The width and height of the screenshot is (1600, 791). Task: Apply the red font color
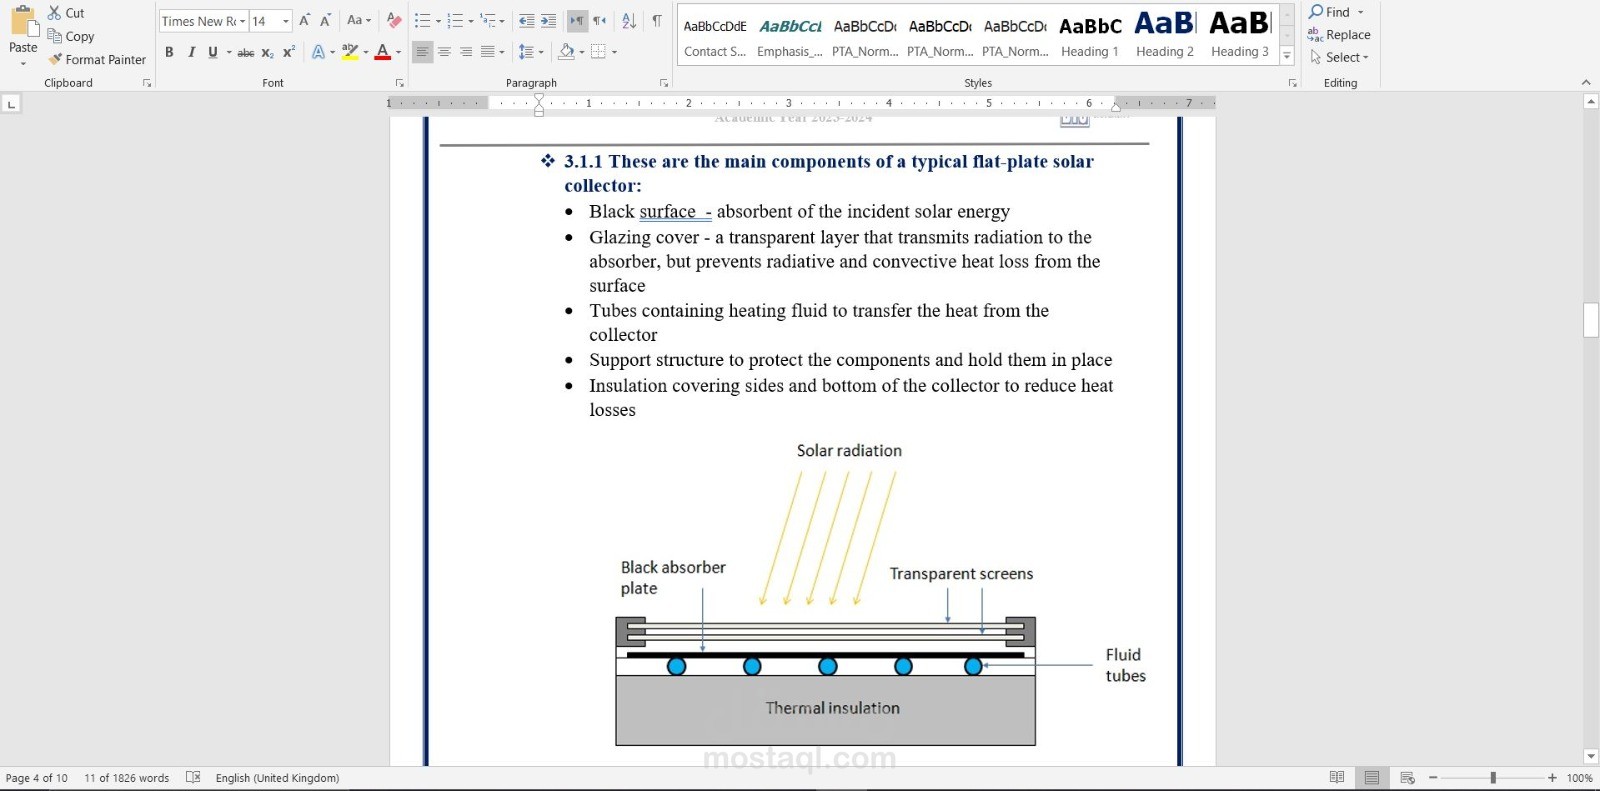tap(382, 52)
